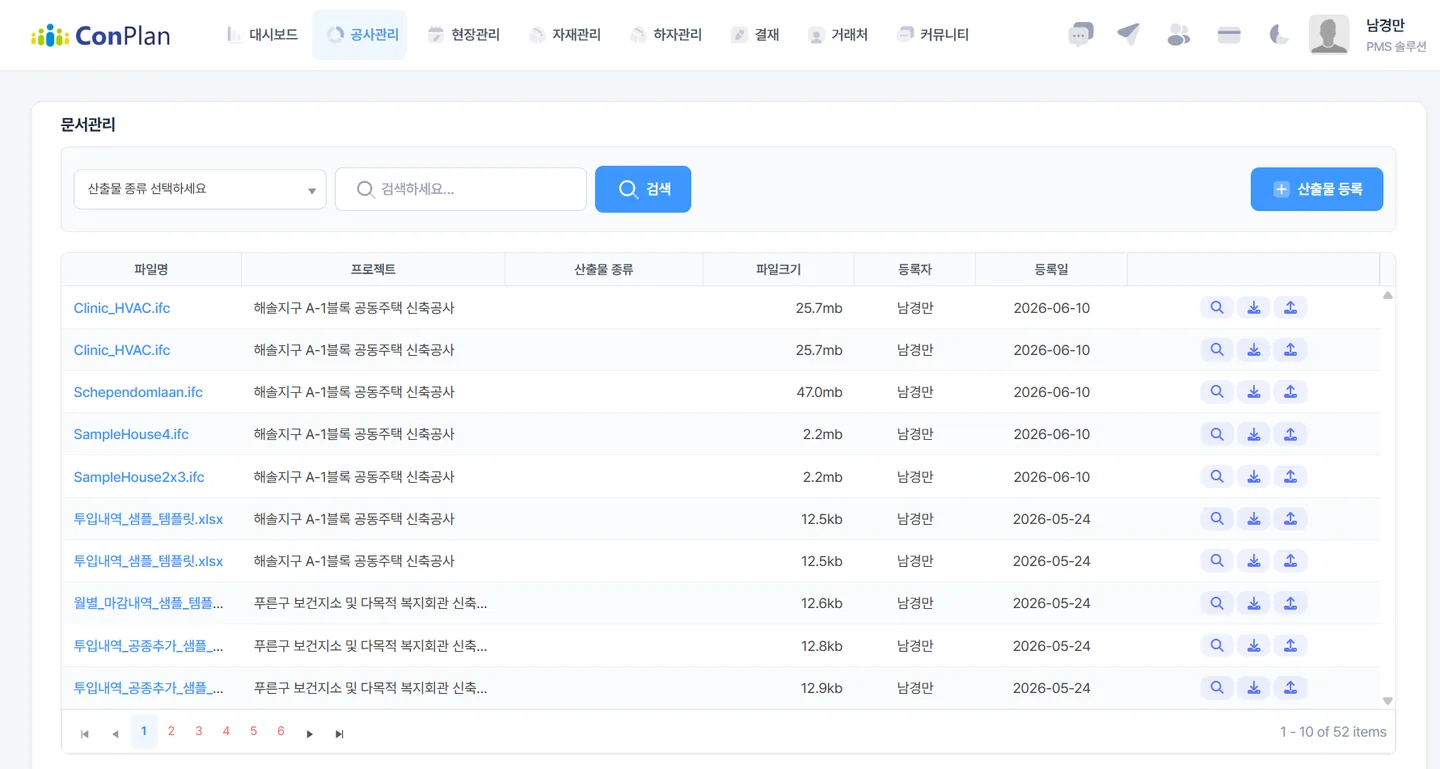
Task: Open the SampleHouse2x3.ifc file link
Action: pos(139,477)
